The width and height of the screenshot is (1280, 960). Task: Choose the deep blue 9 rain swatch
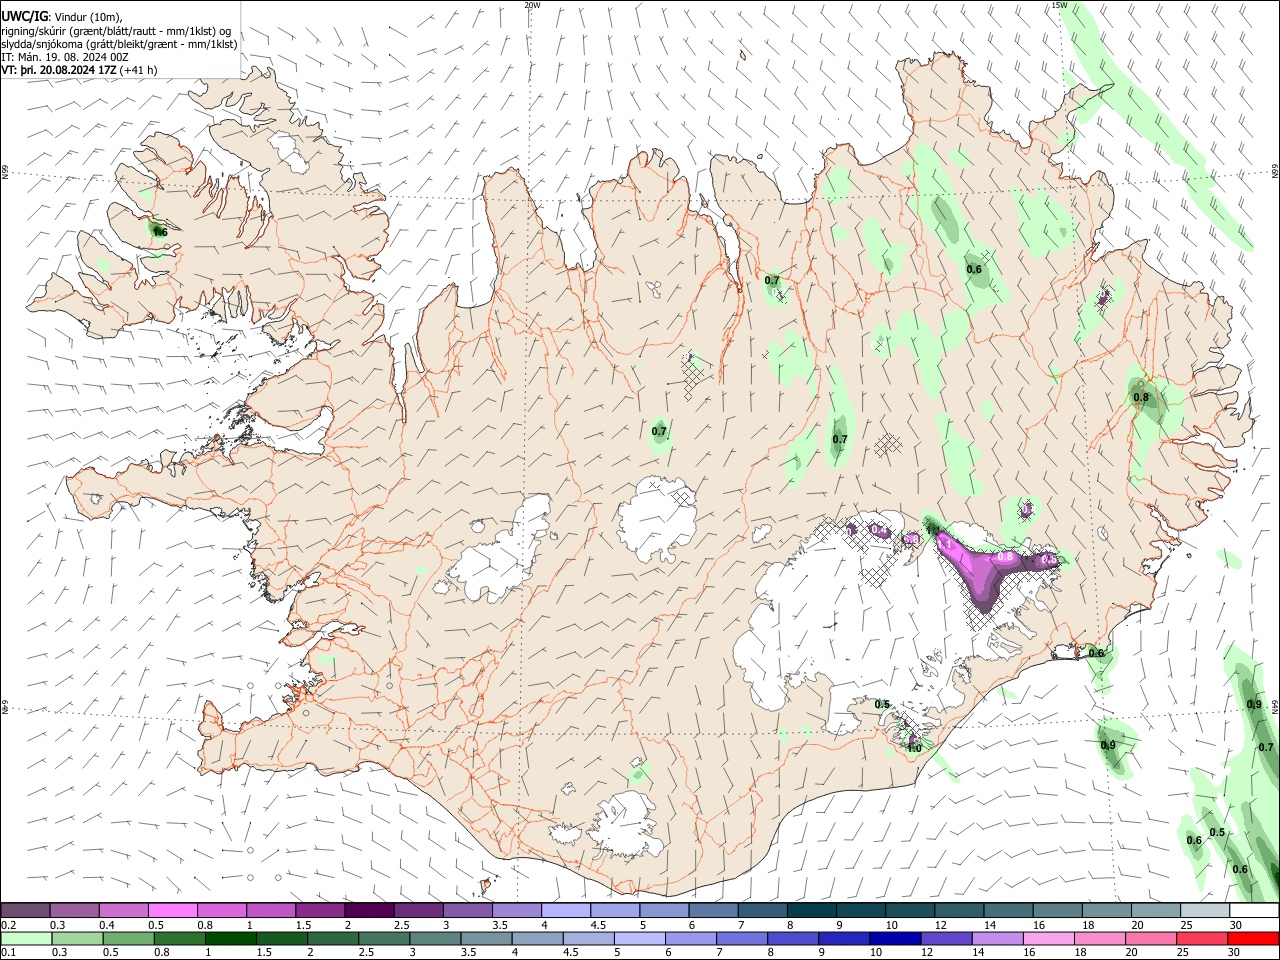tap(843, 938)
